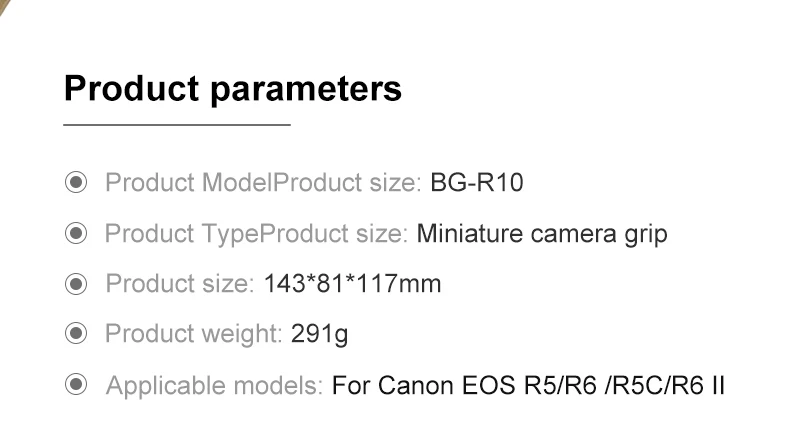790x441 pixels.
Task: Select the bullet next to Product Type
Action: point(75,234)
